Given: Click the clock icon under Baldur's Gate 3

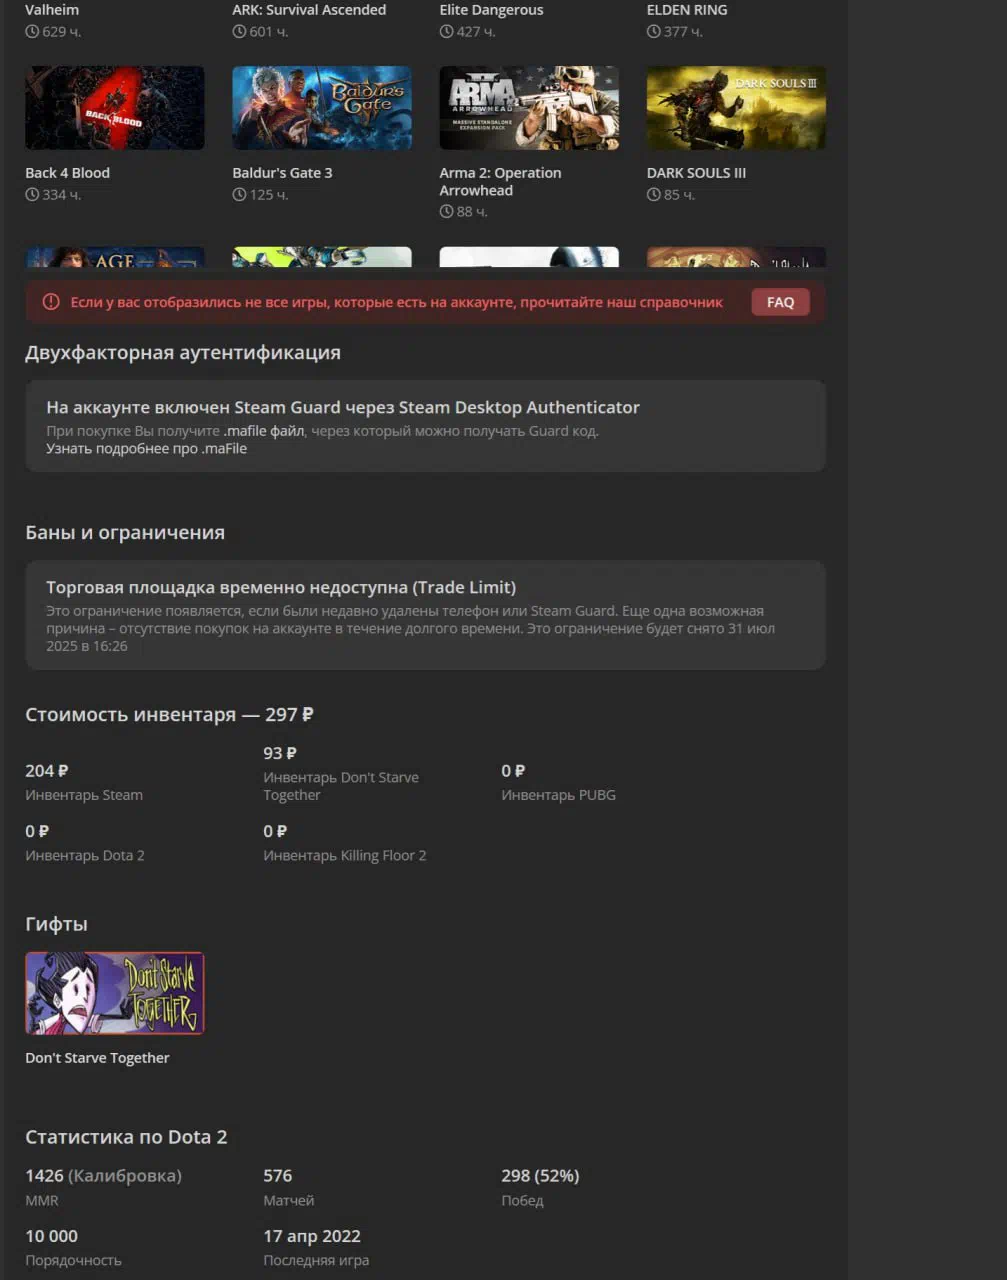Looking at the screenshot, I should [x=239, y=195].
